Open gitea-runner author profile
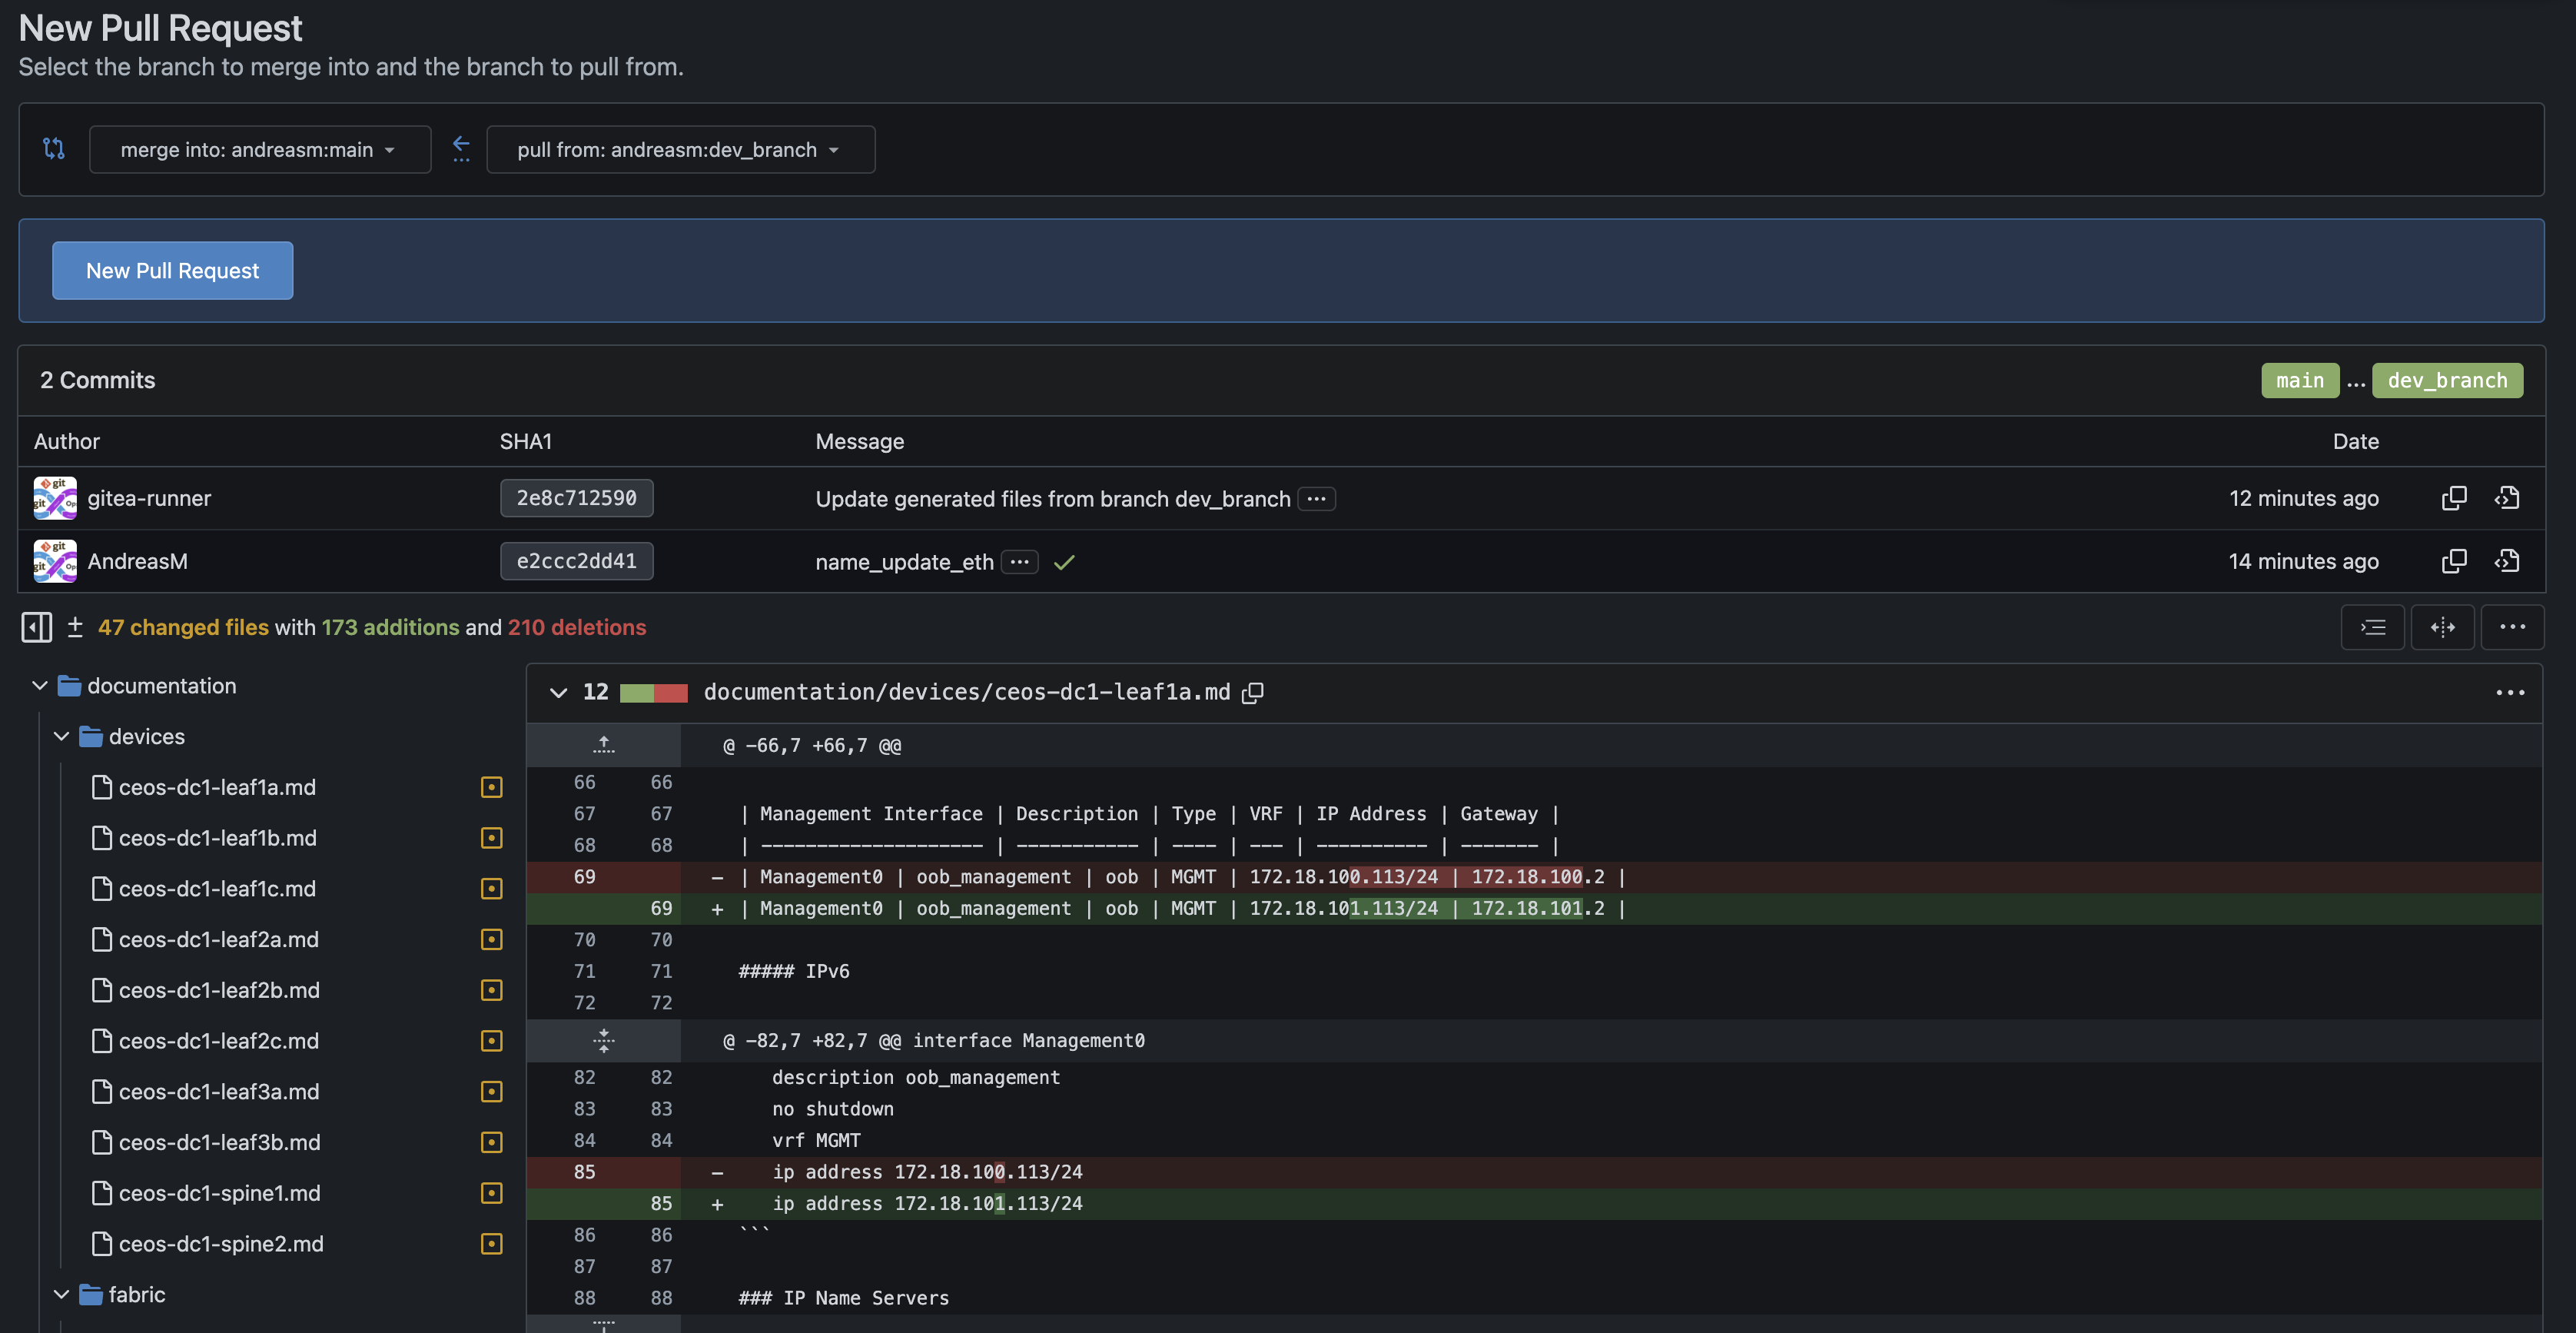 pyautogui.click(x=149, y=498)
